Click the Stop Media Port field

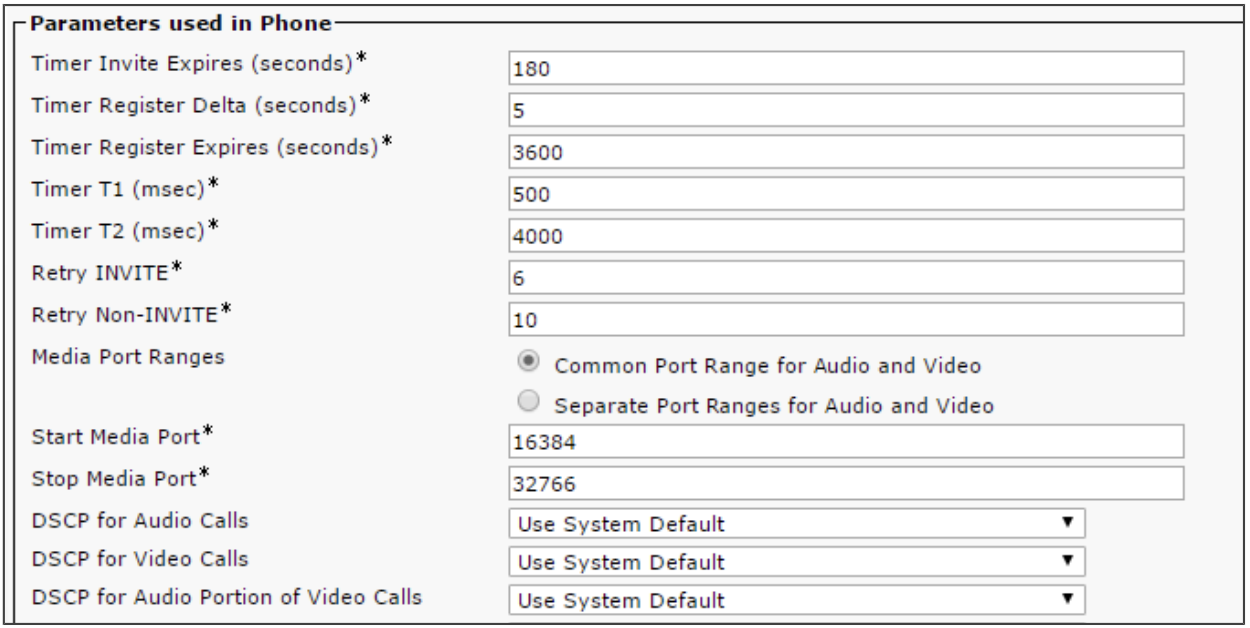pos(846,483)
